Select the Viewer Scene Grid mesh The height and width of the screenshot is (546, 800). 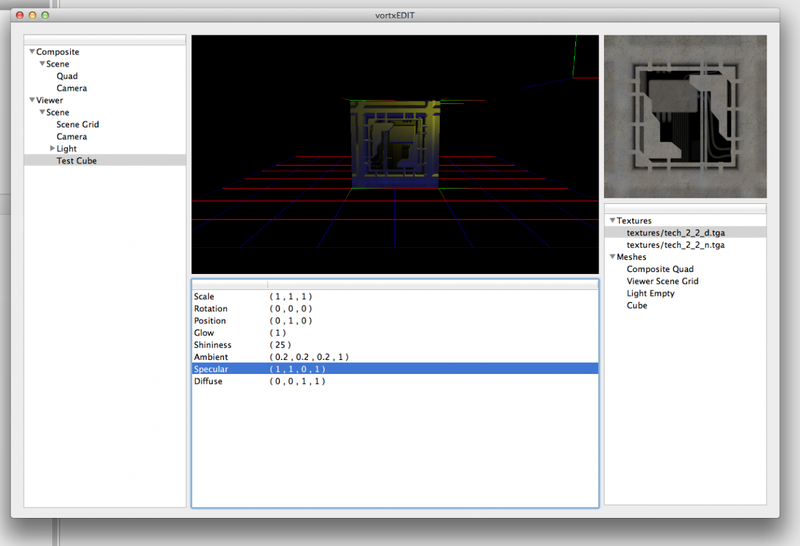(x=662, y=281)
